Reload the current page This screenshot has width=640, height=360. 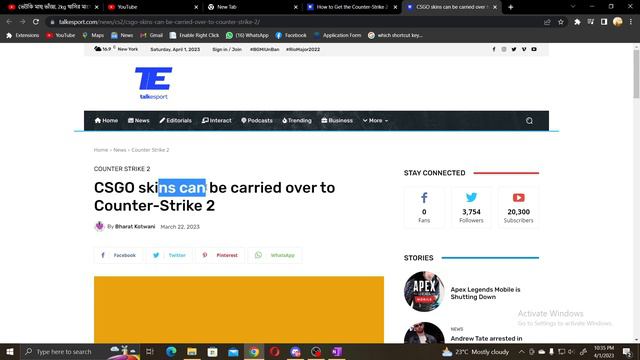point(36,22)
